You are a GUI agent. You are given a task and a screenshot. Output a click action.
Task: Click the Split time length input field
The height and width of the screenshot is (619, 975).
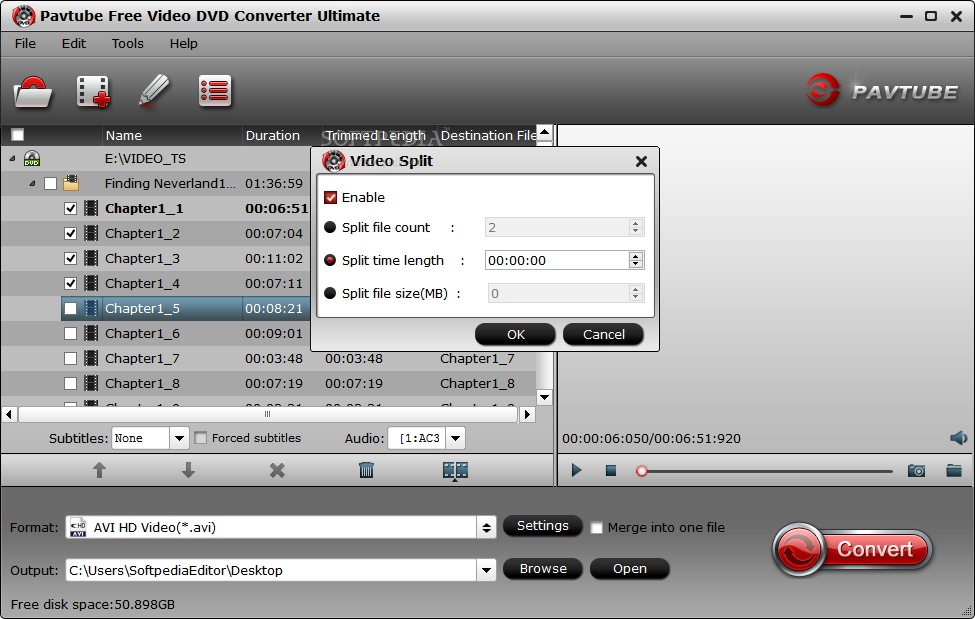(x=557, y=261)
